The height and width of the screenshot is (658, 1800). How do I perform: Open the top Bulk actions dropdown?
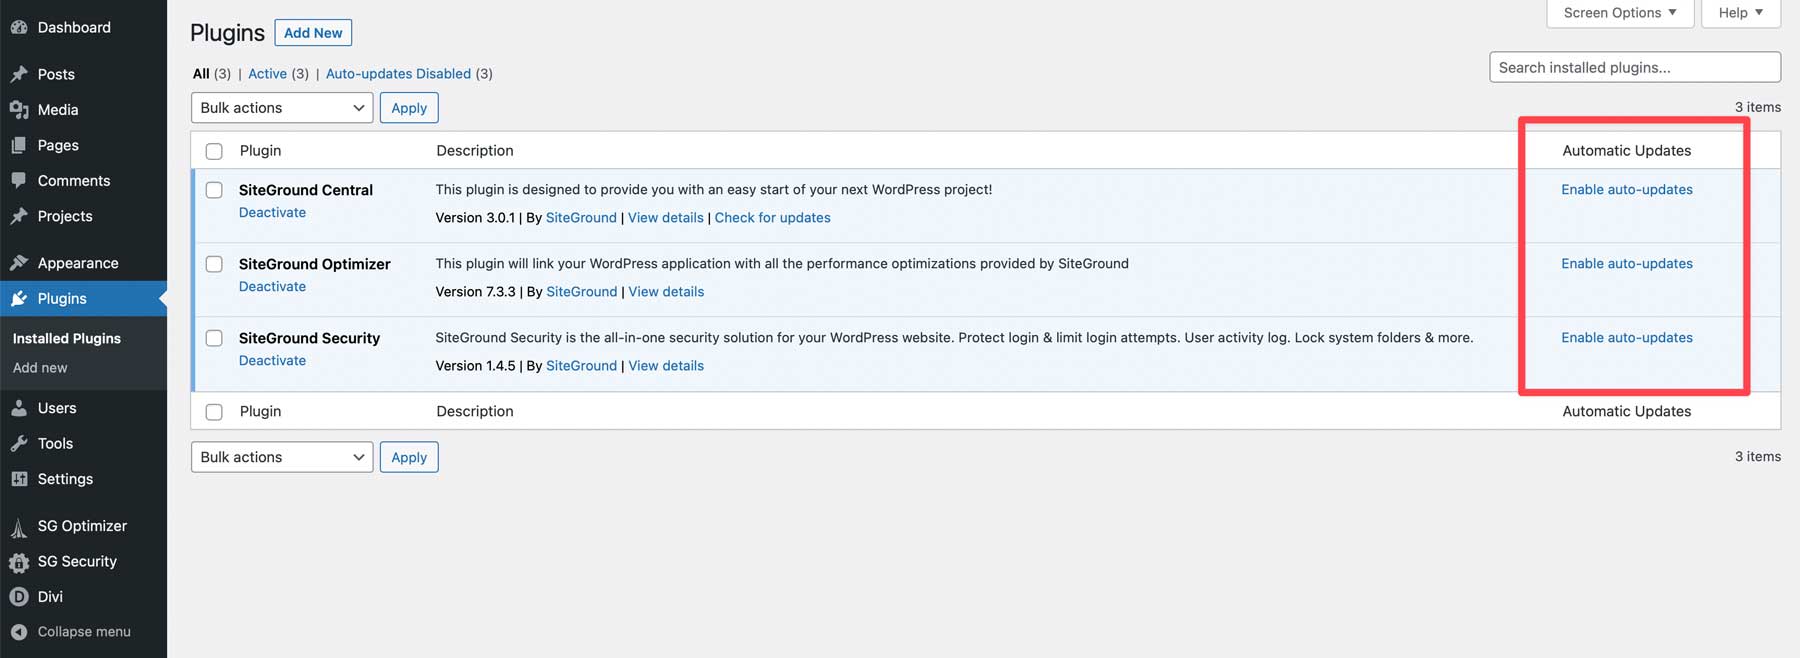coord(281,108)
